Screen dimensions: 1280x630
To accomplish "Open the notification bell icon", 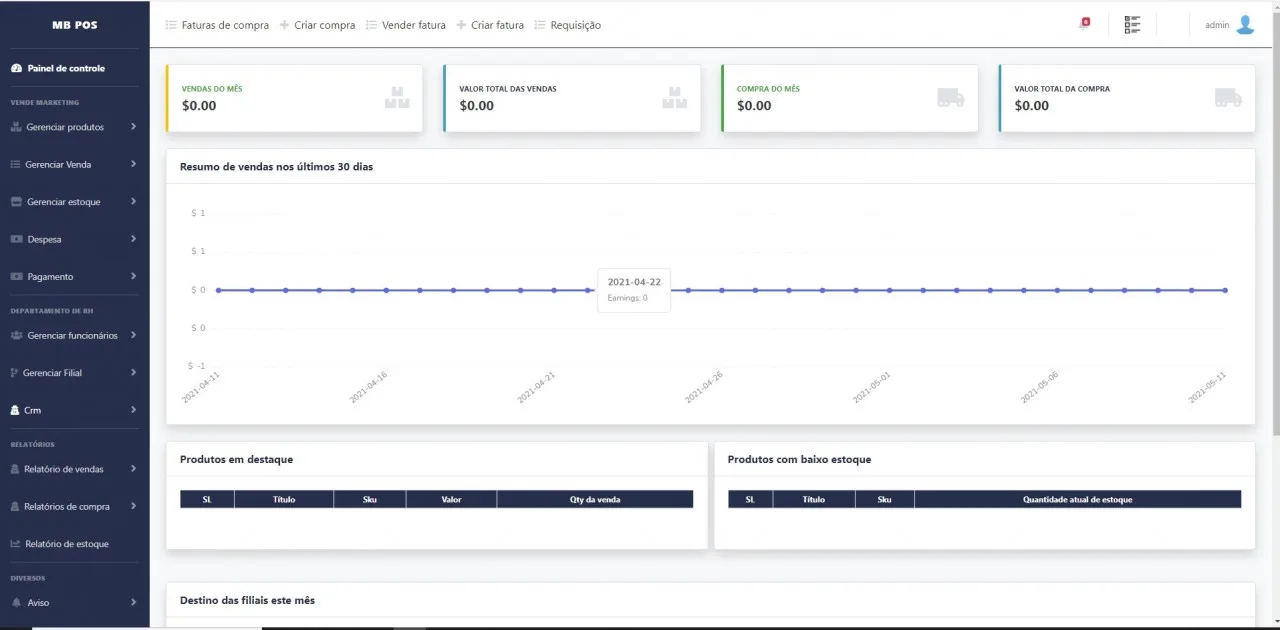I will tap(1084, 24).
